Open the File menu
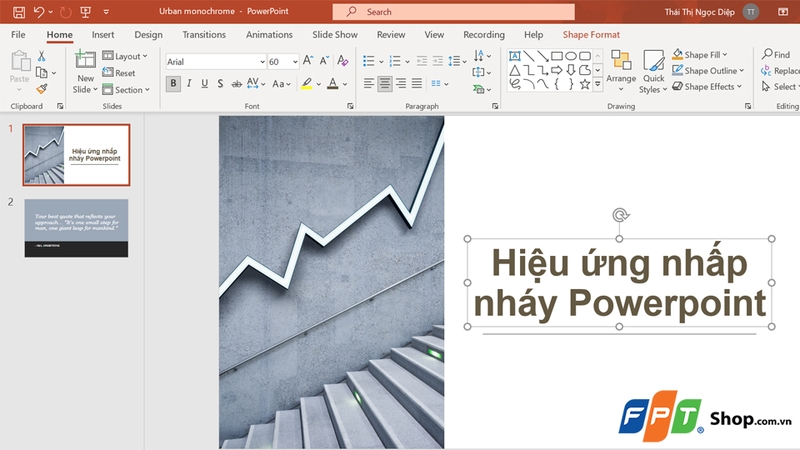The height and width of the screenshot is (450, 800). (x=18, y=35)
